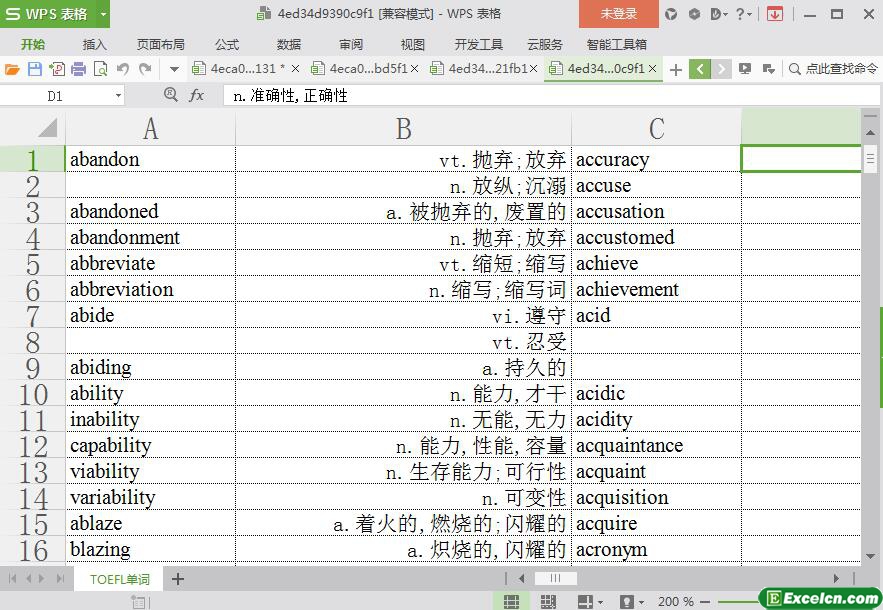883x610 pixels.
Task: Click the vertical scrollbar down arrow
Action: 871,556
